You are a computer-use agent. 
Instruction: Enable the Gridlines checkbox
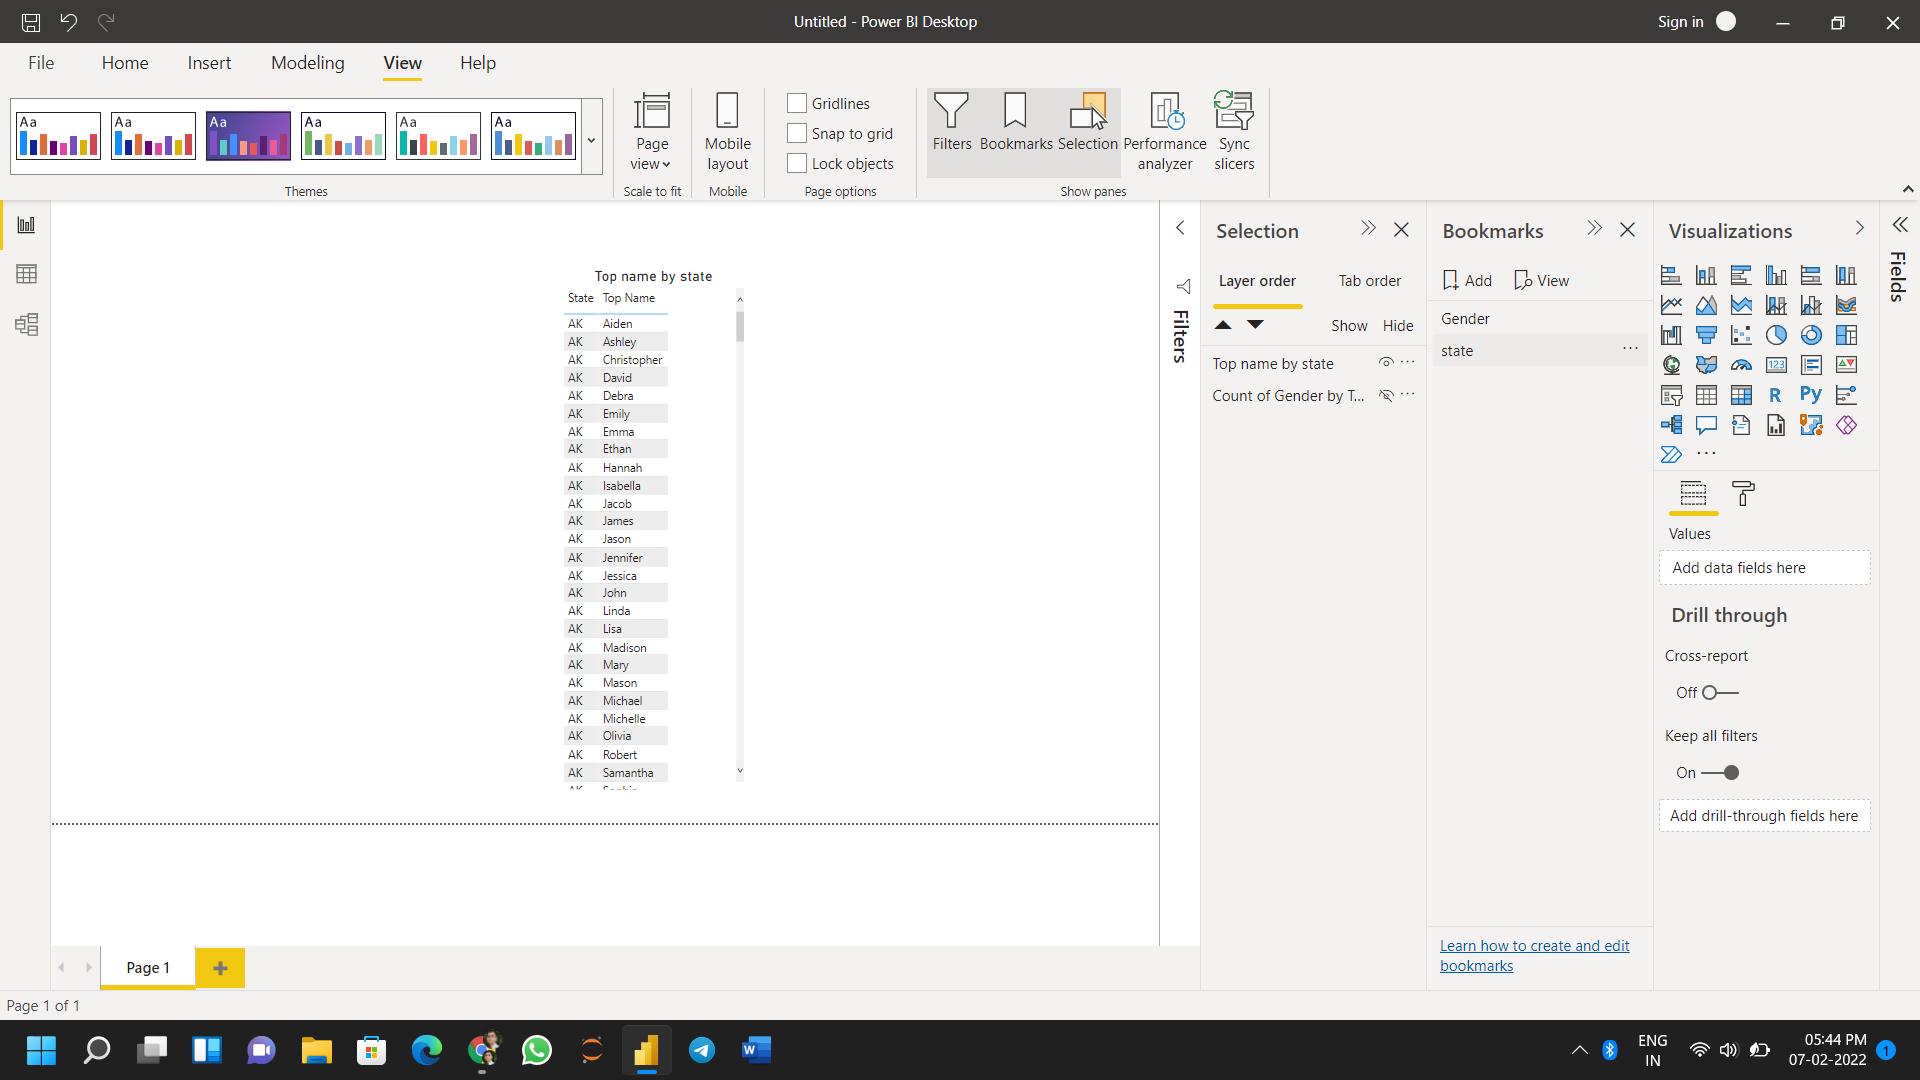point(796,102)
